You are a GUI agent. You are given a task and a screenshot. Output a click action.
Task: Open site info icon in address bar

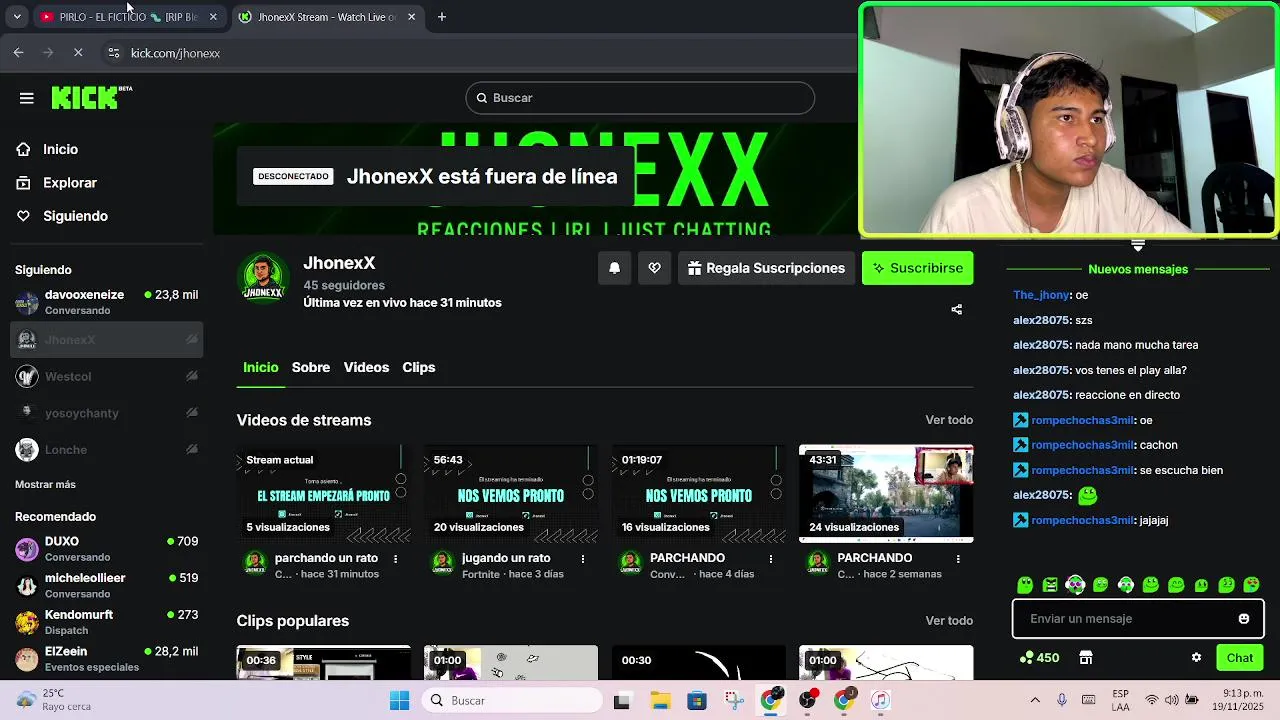click(x=114, y=53)
